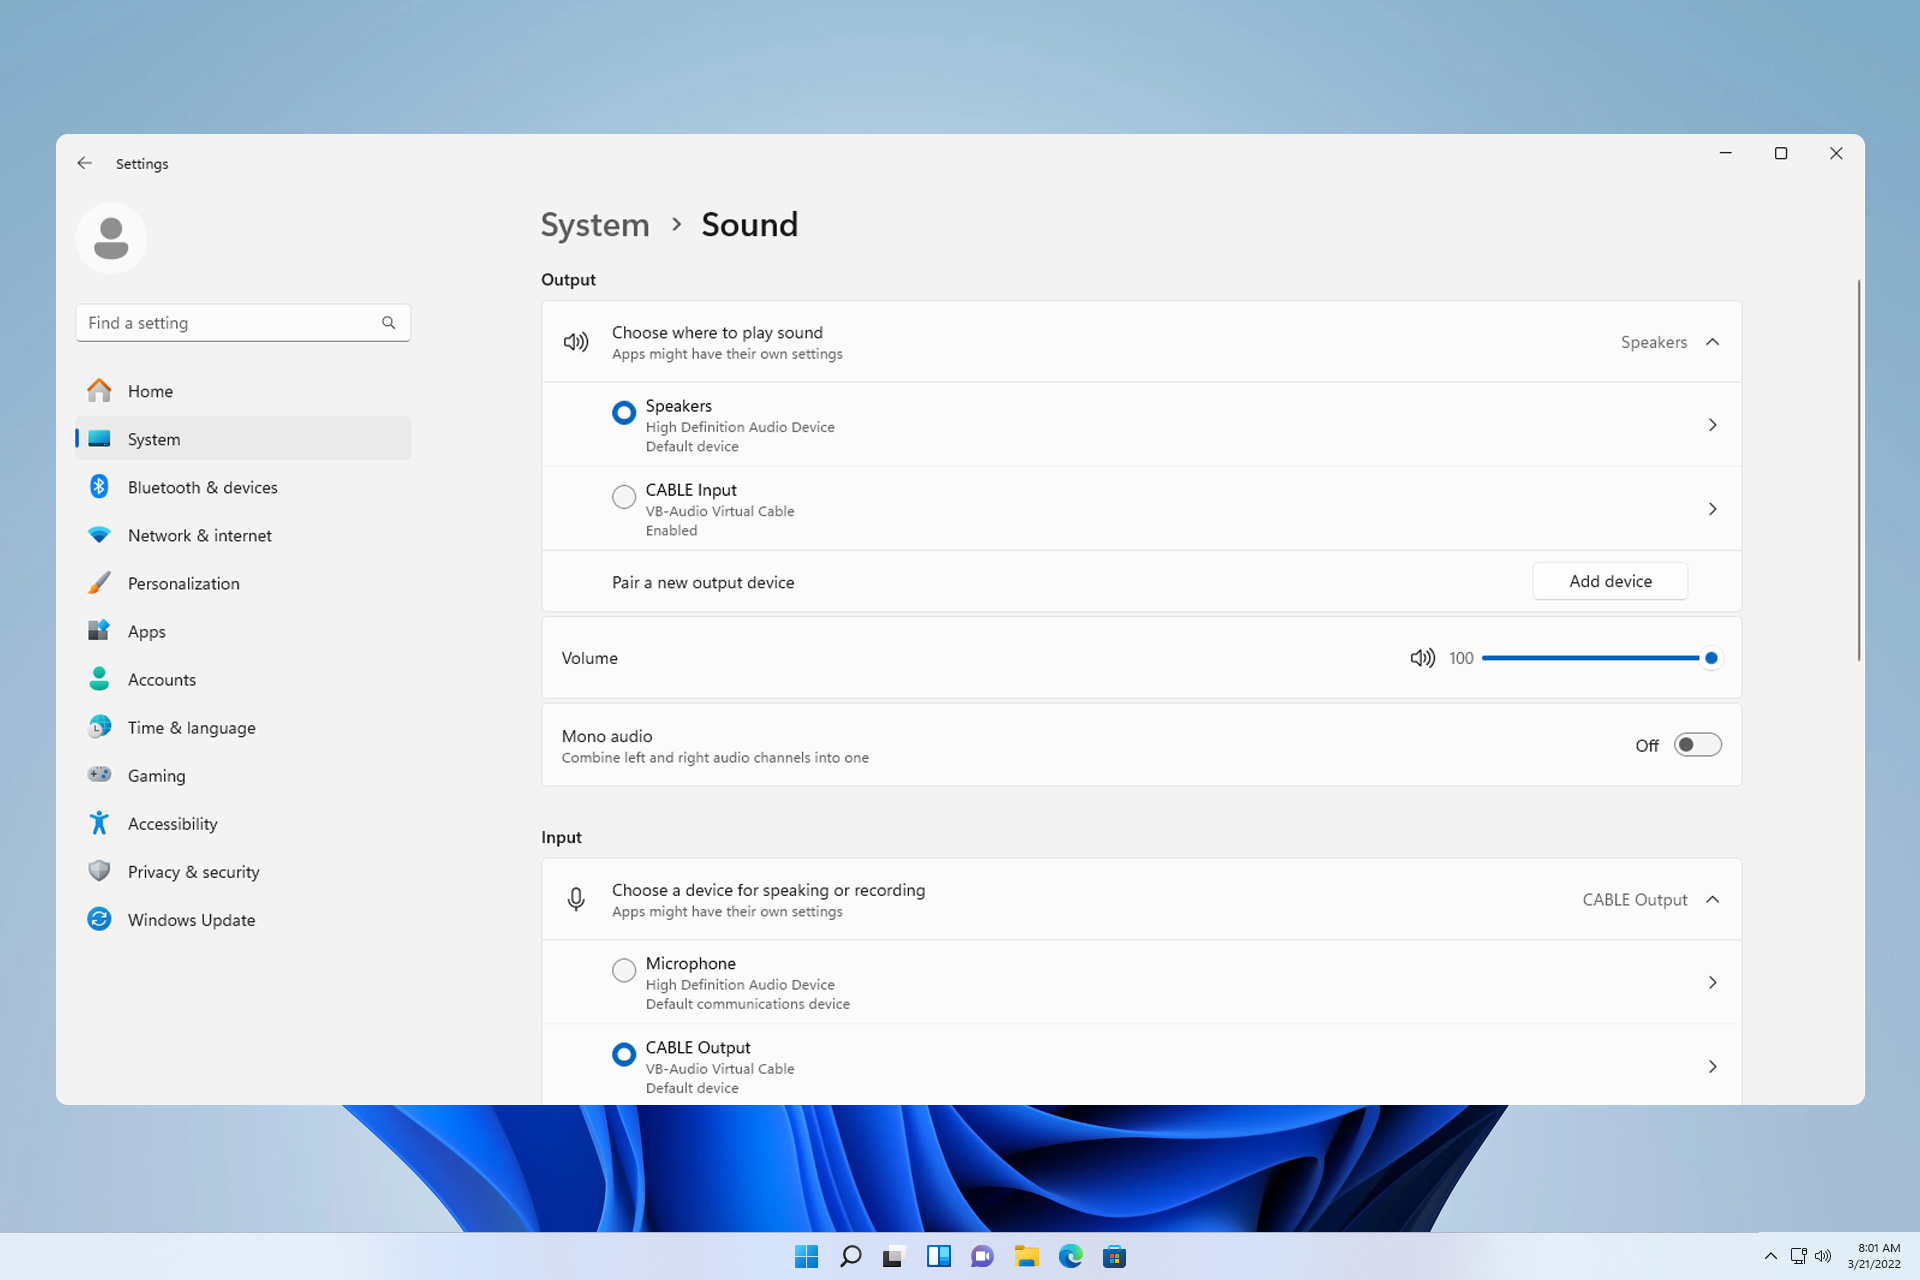Click the Privacy & security icon
Image resolution: width=1920 pixels, height=1280 pixels.
(100, 871)
